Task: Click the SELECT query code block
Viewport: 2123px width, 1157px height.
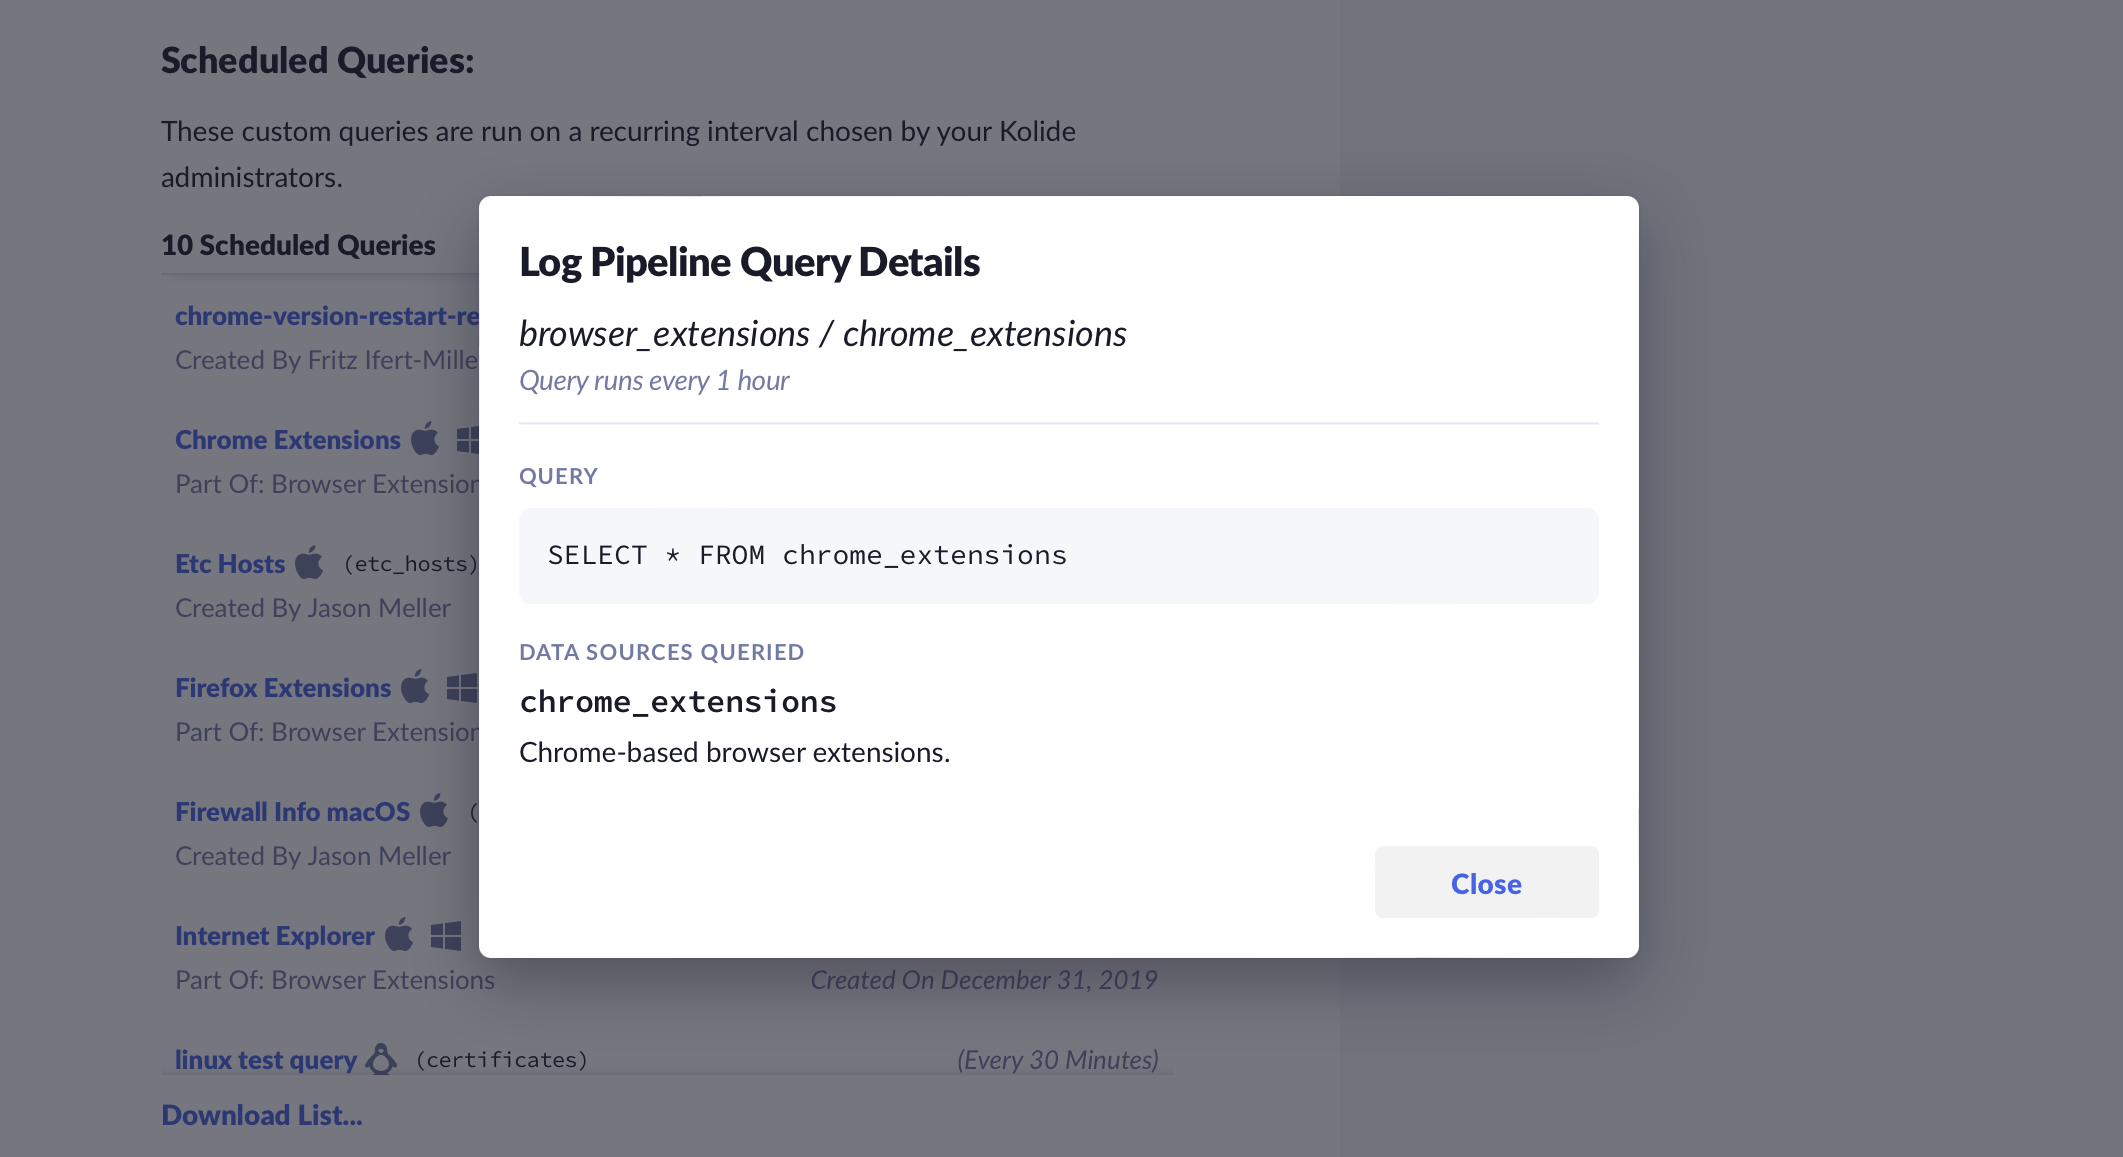Action: (x=1058, y=556)
